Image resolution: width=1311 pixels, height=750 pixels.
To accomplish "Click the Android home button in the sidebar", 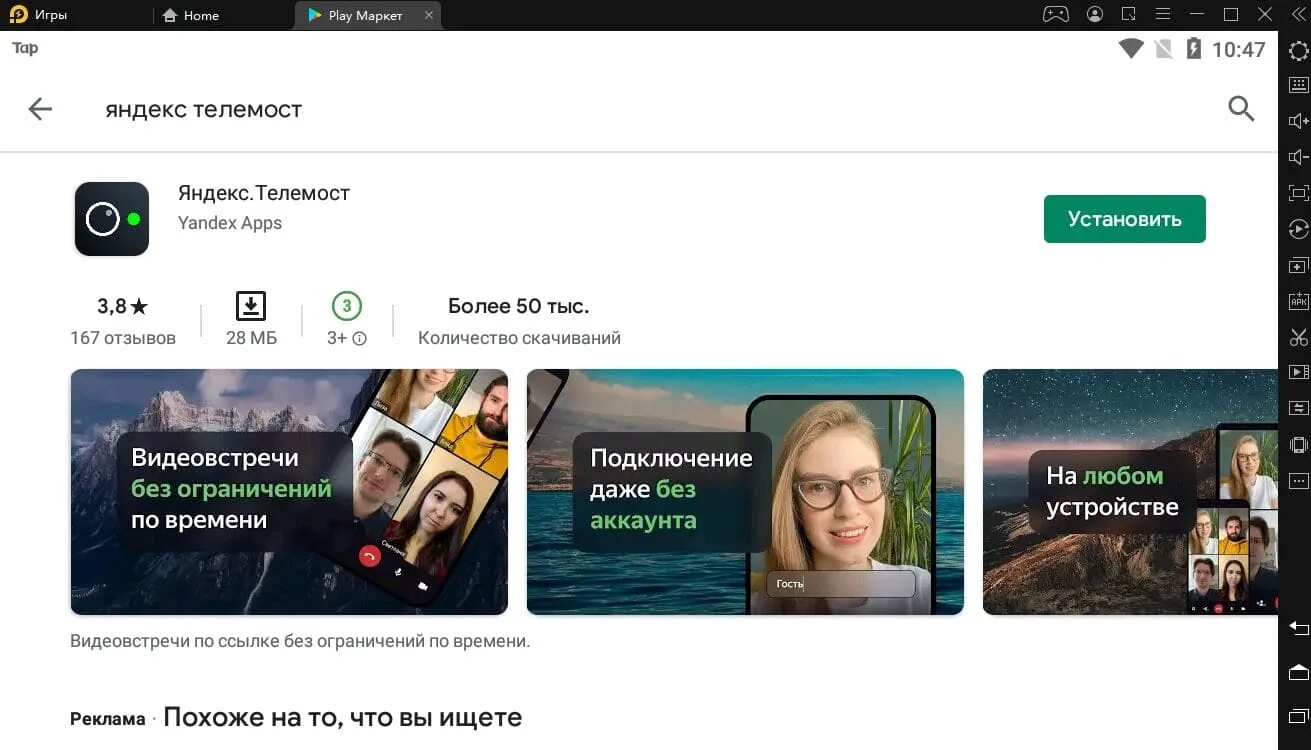I will (1298, 671).
